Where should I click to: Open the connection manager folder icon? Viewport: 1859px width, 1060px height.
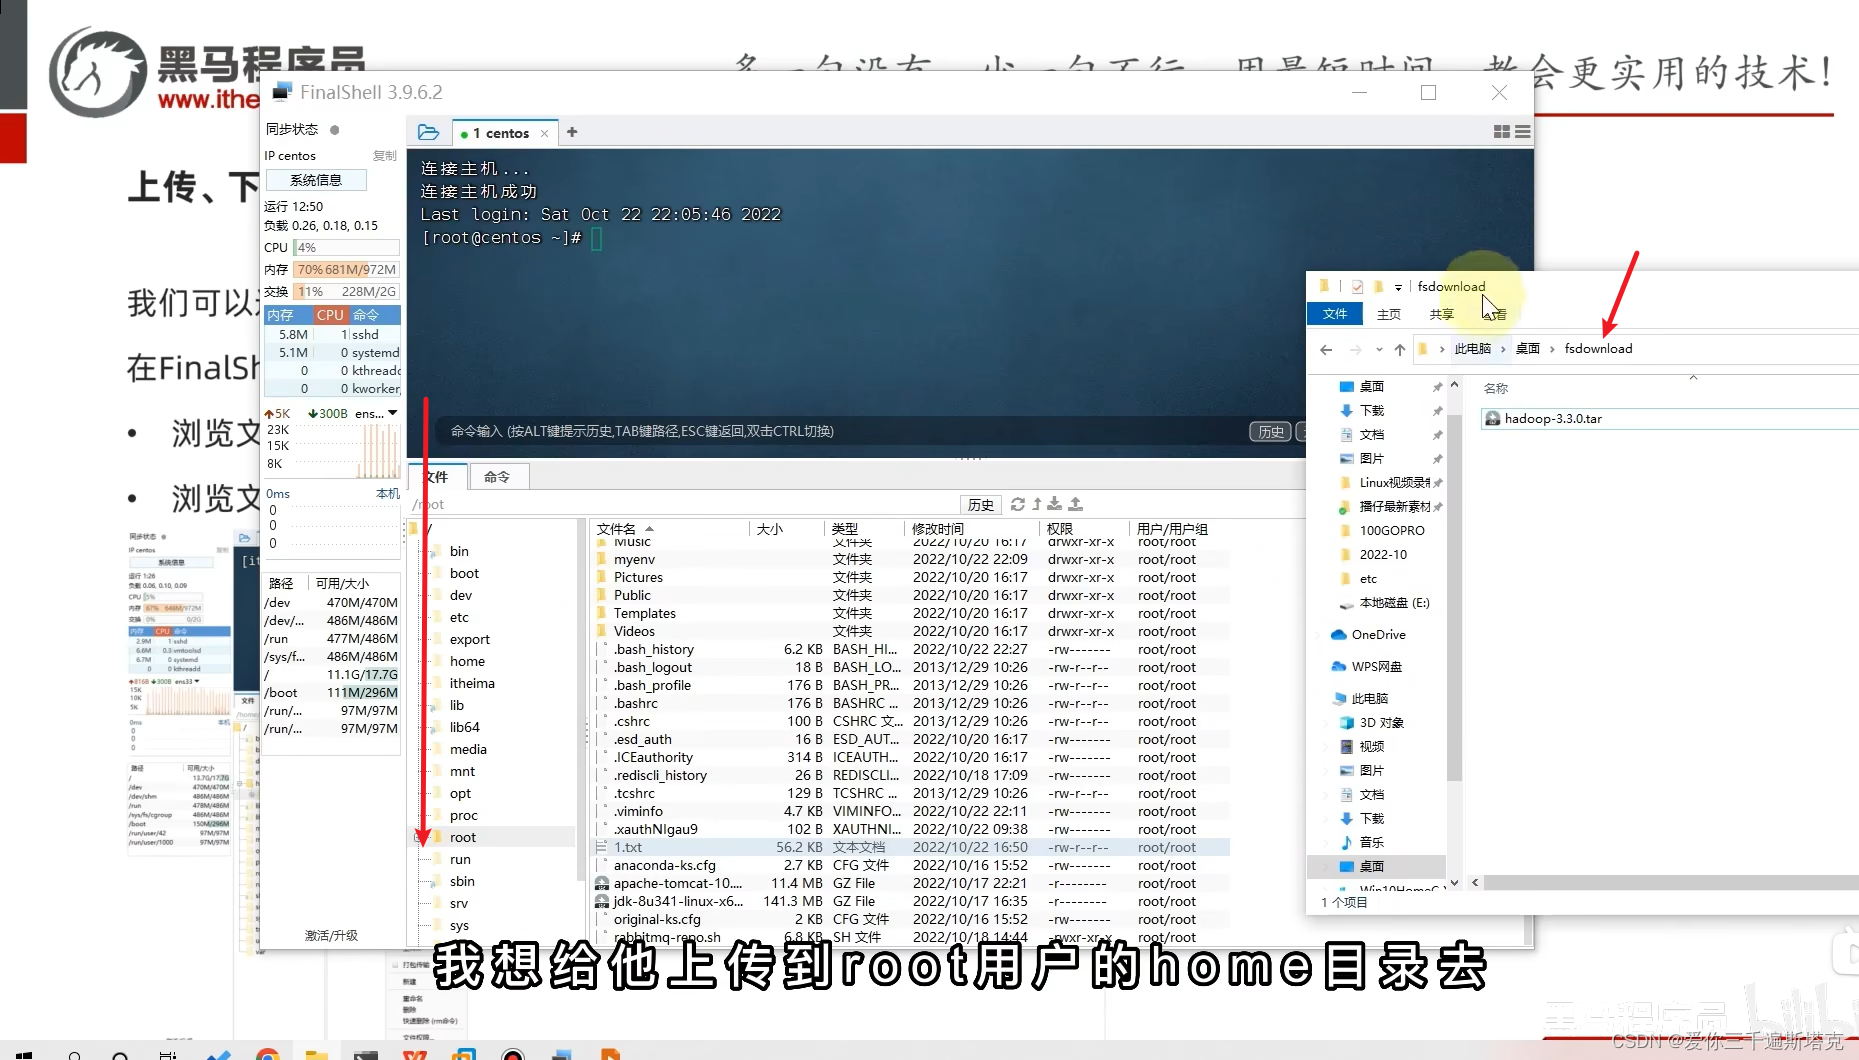coord(428,131)
